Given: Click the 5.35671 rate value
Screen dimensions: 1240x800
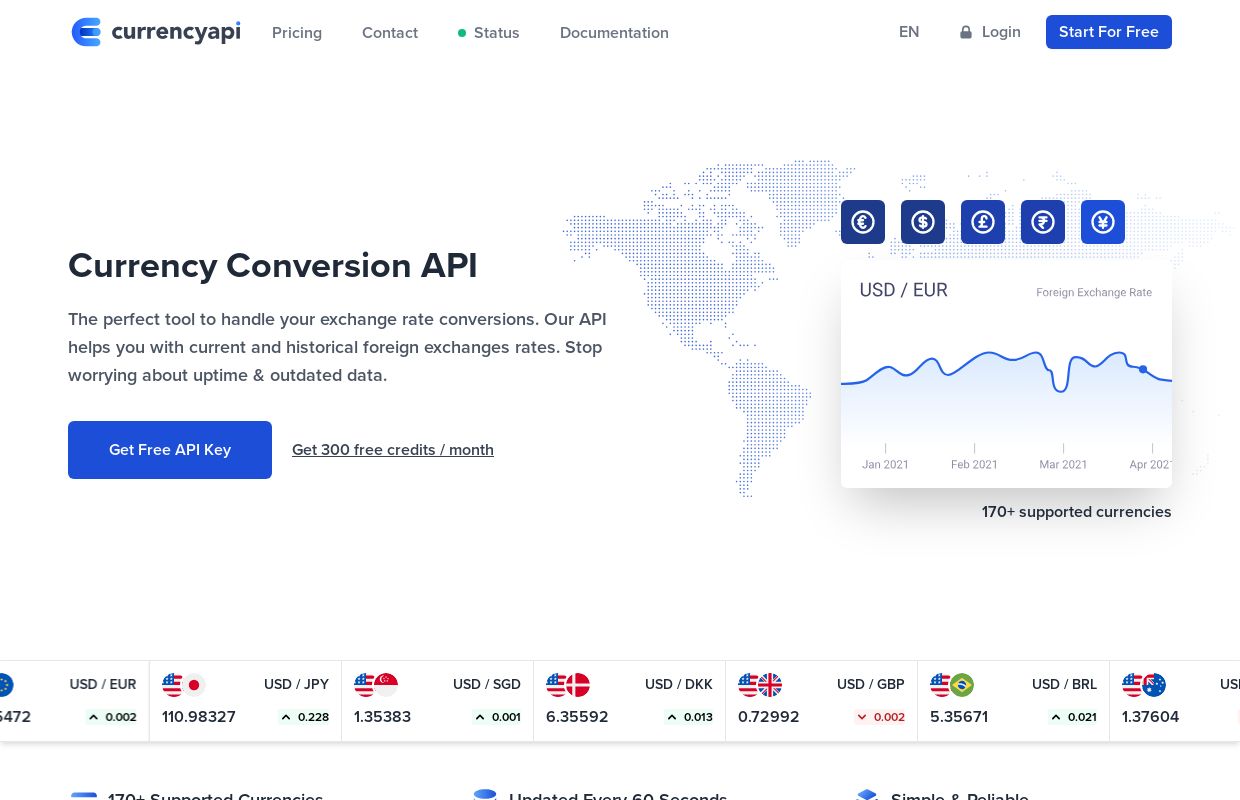Looking at the screenshot, I should [x=959, y=717].
